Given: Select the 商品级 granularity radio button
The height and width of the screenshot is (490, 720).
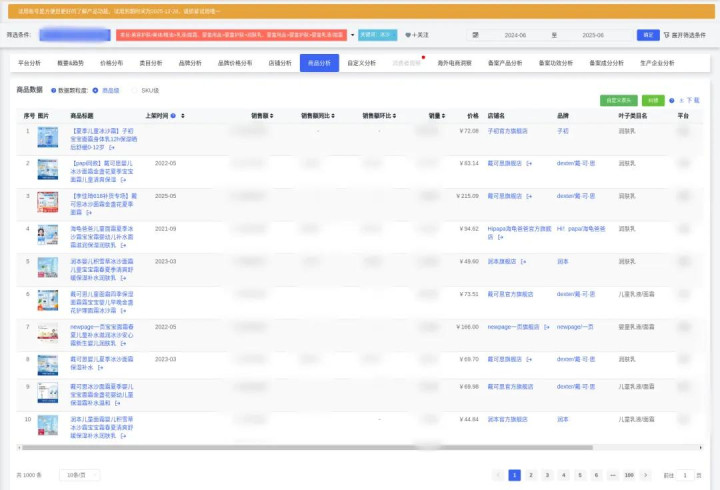Looking at the screenshot, I should (96, 90).
